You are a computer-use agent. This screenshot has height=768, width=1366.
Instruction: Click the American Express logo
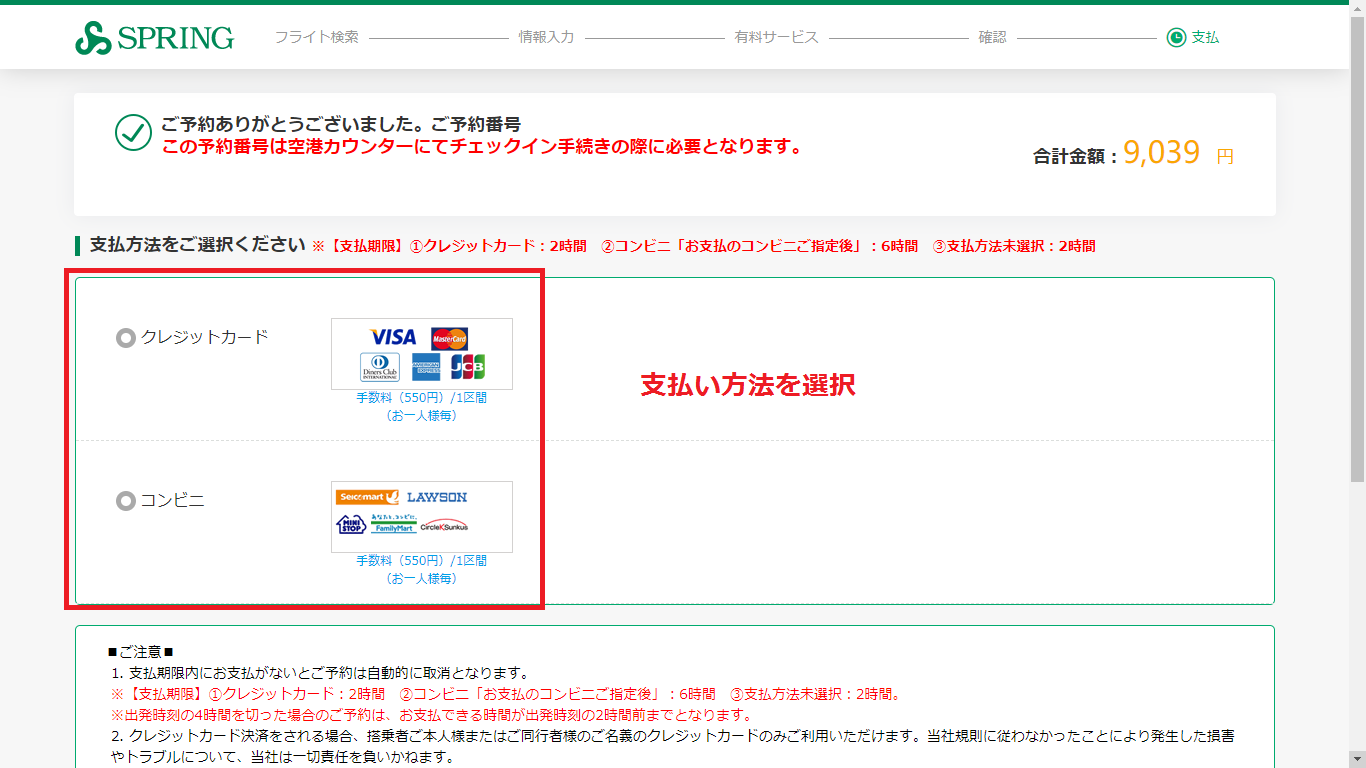(426, 367)
